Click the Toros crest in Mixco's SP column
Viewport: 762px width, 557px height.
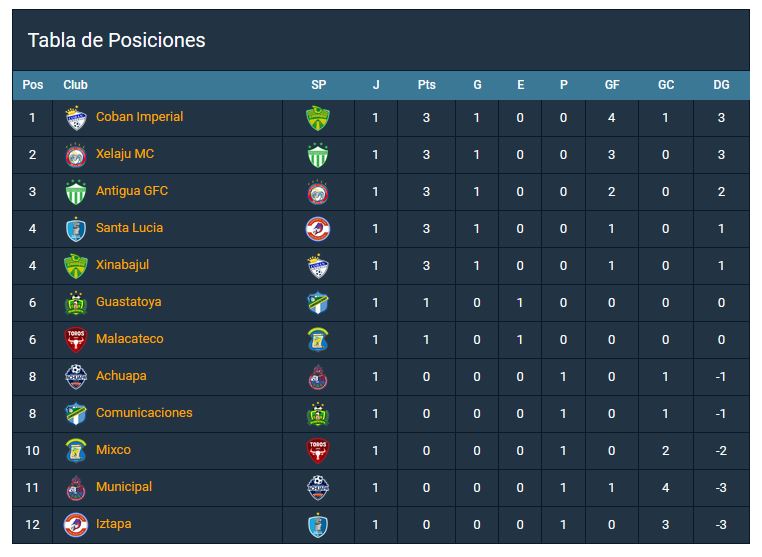[x=318, y=451]
